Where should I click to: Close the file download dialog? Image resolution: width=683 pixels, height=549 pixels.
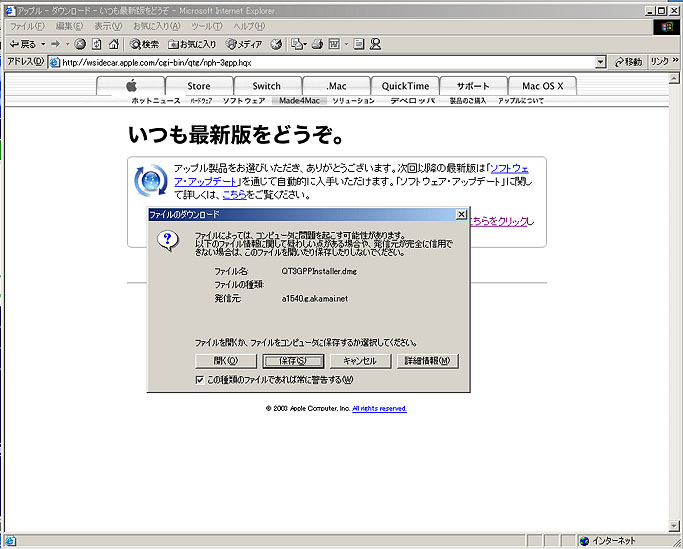[x=461, y=215]
